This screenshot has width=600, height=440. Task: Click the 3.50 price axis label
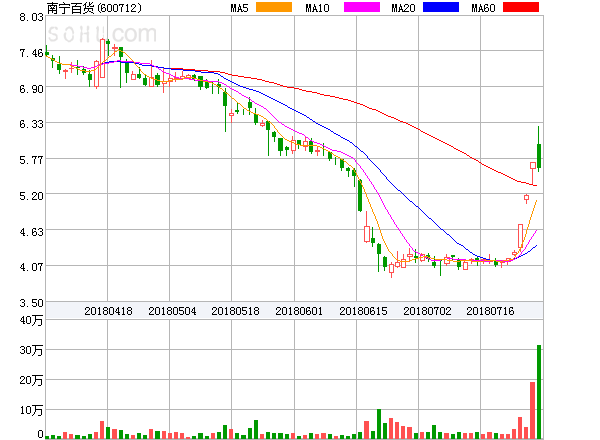[31, 303]
